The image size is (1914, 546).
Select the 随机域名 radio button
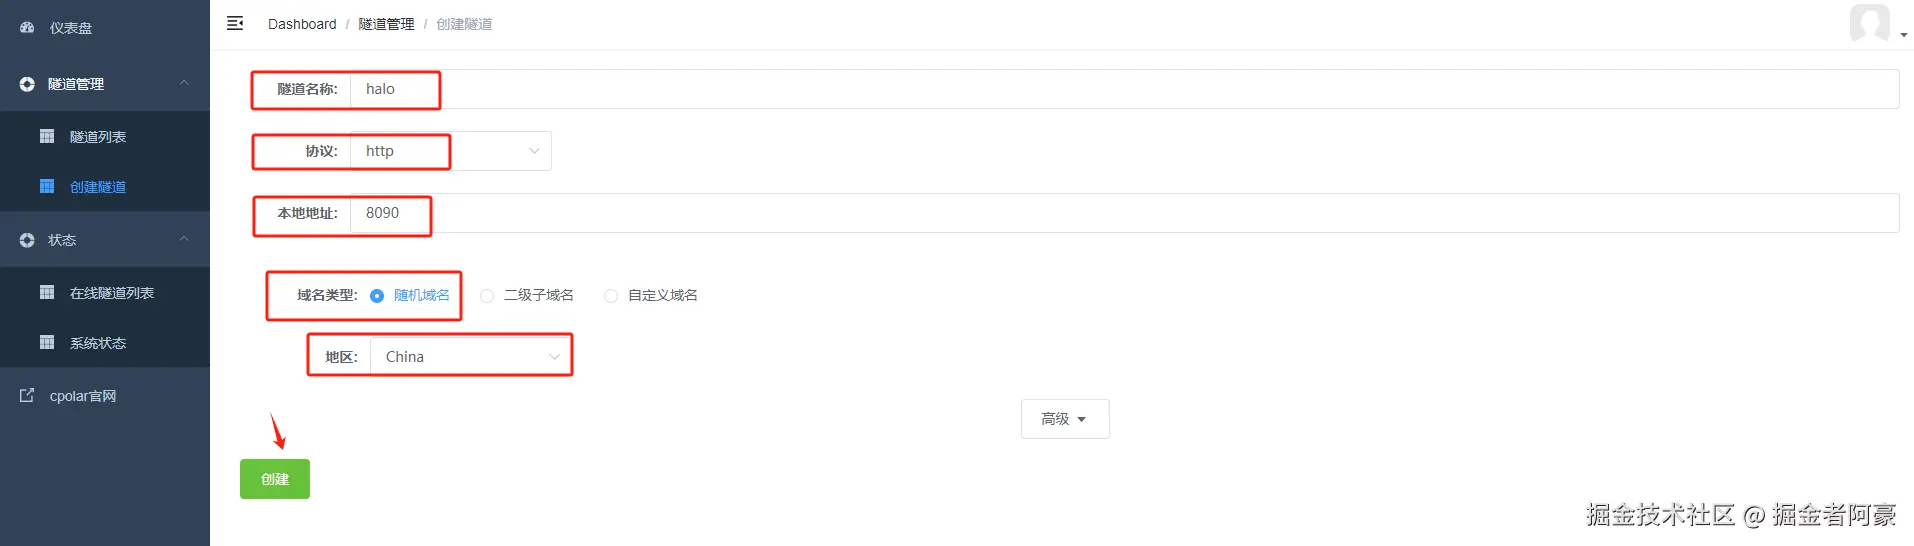click(x=377, y=296)
